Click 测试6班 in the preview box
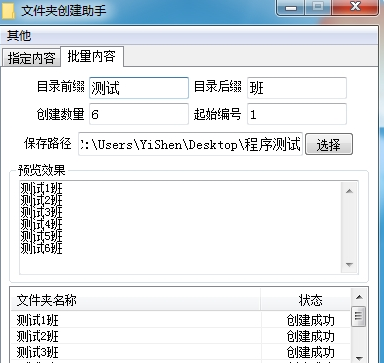This screenshot has width=384, height=363. [x=41, y=248]
